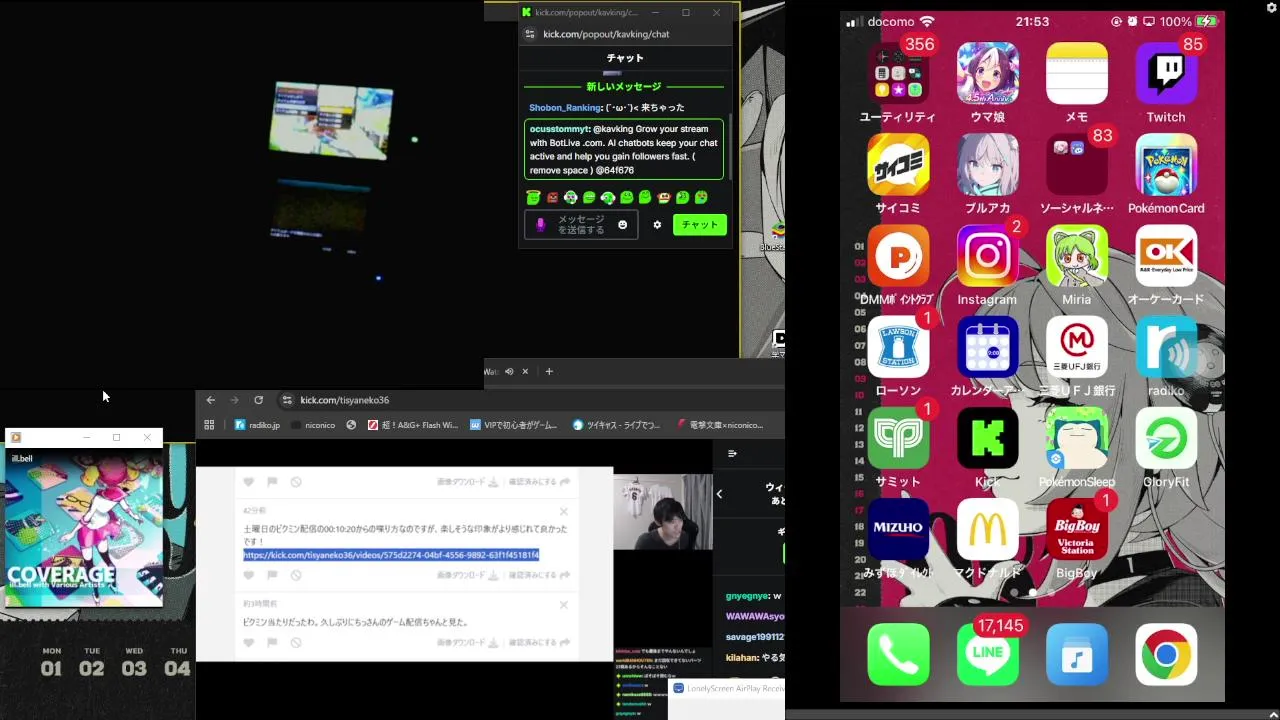This screenshot has height=720, width=1280.
Task: Open LINE with 17,145 unread badge
Action: point(987,655)
